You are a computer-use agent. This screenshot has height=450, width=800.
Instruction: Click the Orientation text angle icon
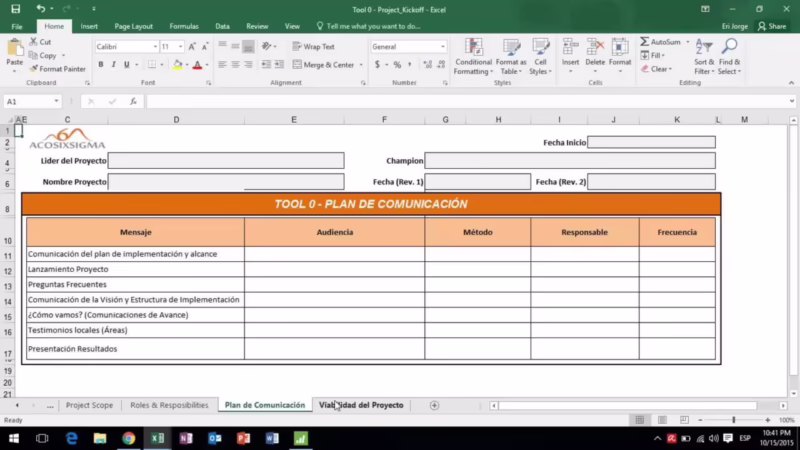click(x=266, y=46)
